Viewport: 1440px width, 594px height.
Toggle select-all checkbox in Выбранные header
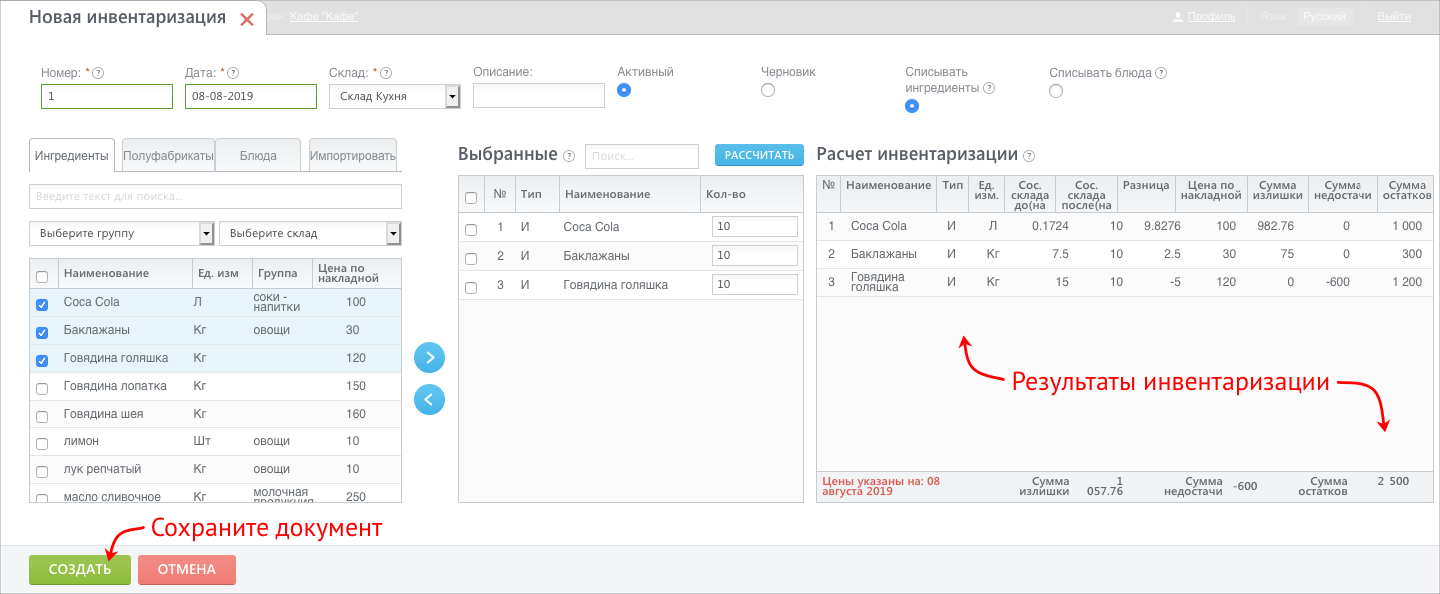point(471,198)
